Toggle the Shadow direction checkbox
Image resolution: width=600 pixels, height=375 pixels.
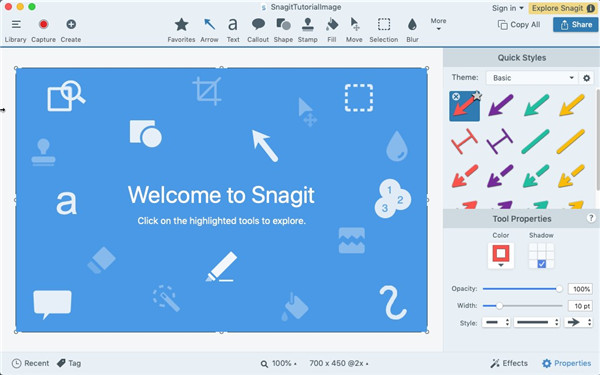tap(541, 264)
